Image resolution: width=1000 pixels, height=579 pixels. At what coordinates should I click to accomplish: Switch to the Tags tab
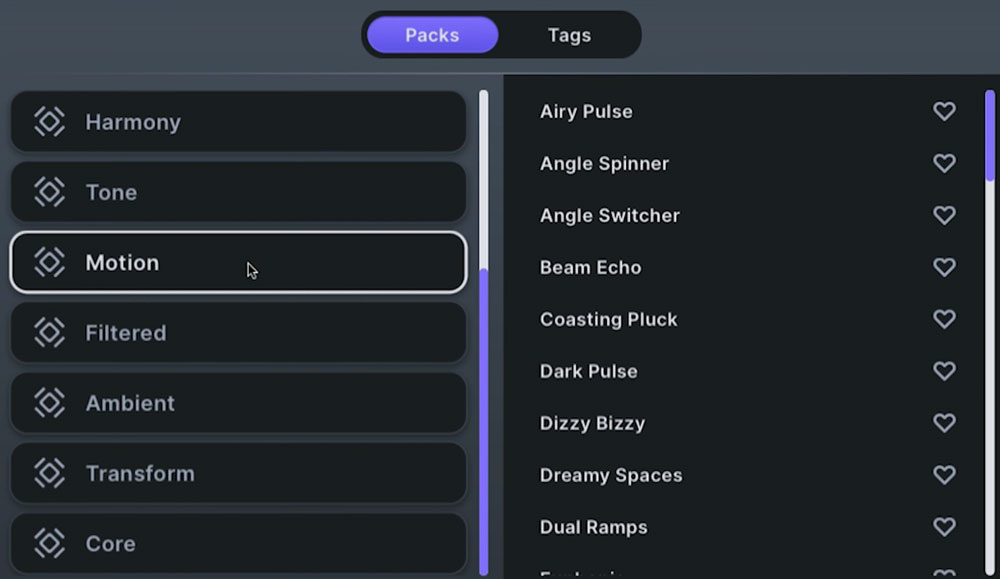pos(569,35)
